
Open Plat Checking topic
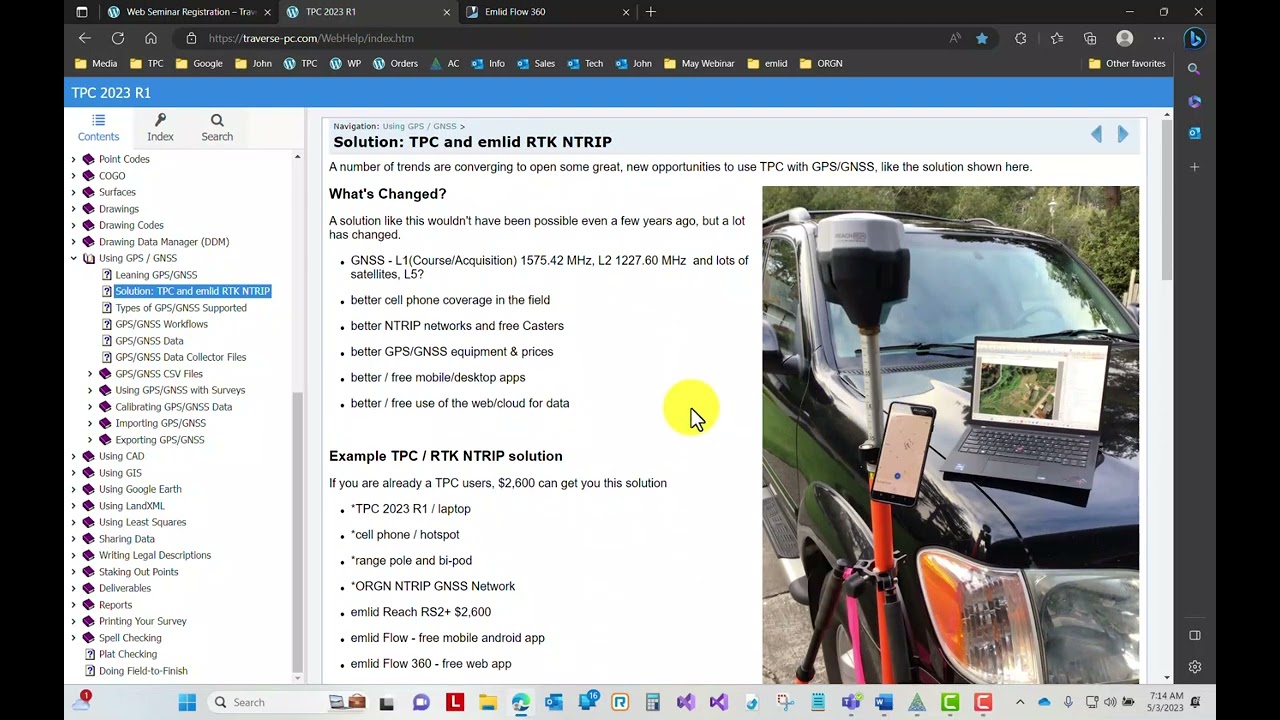(x=128, y=654)
